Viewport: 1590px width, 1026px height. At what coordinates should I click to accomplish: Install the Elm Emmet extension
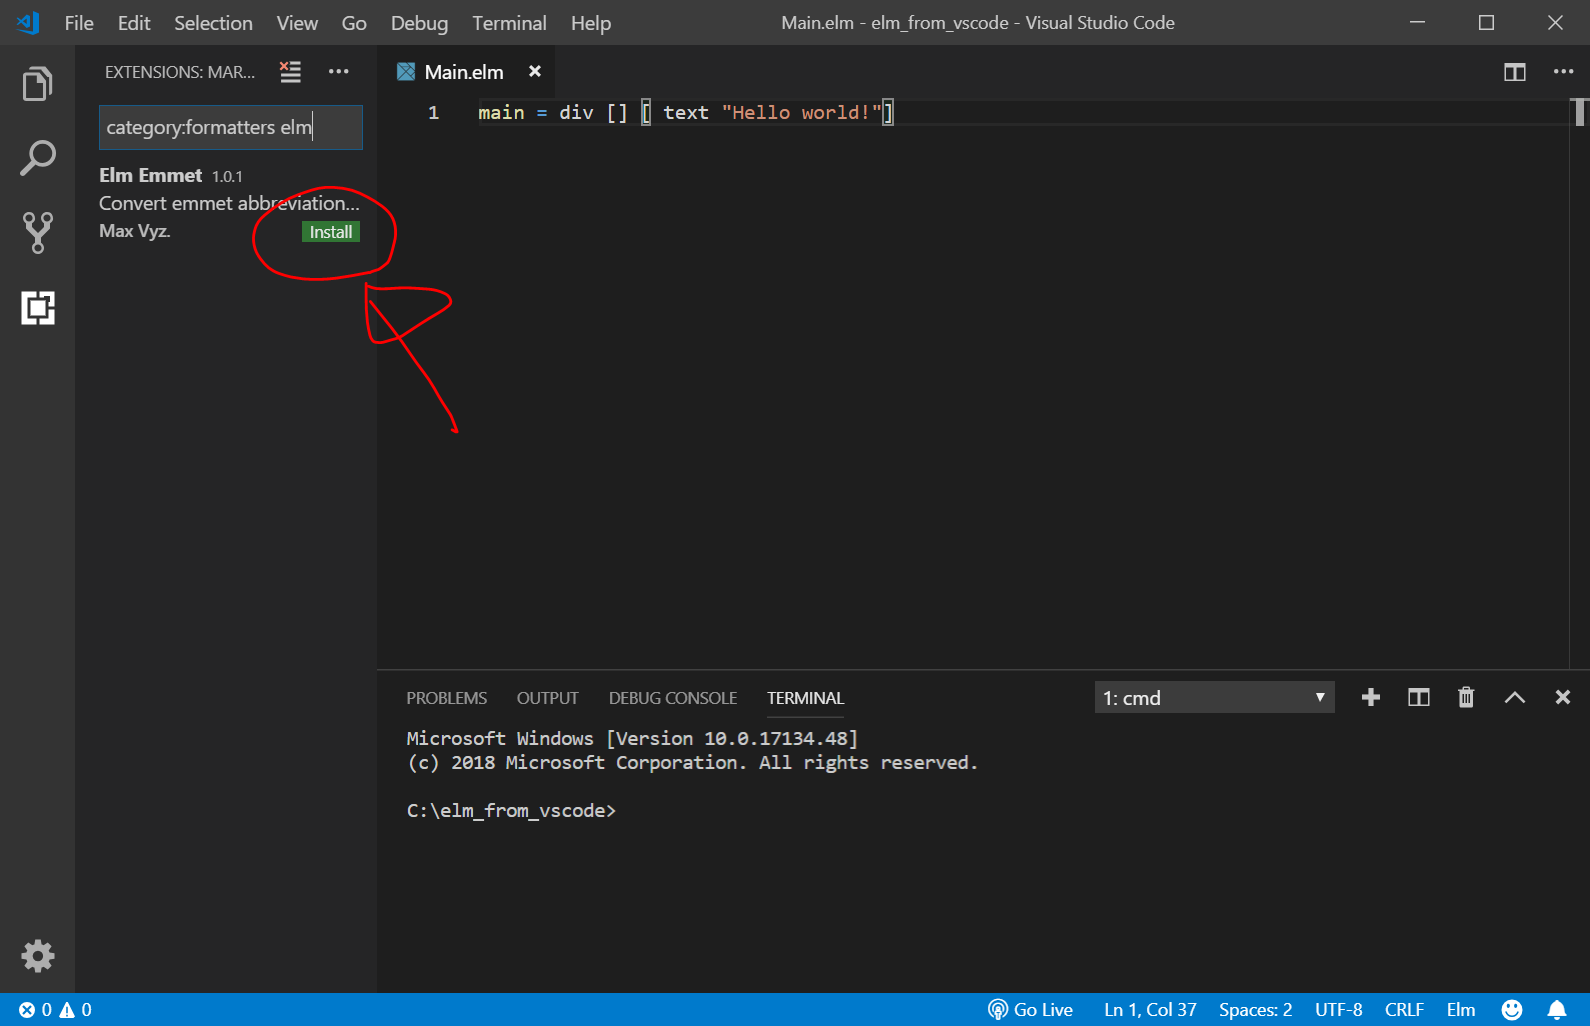[330, 232]
